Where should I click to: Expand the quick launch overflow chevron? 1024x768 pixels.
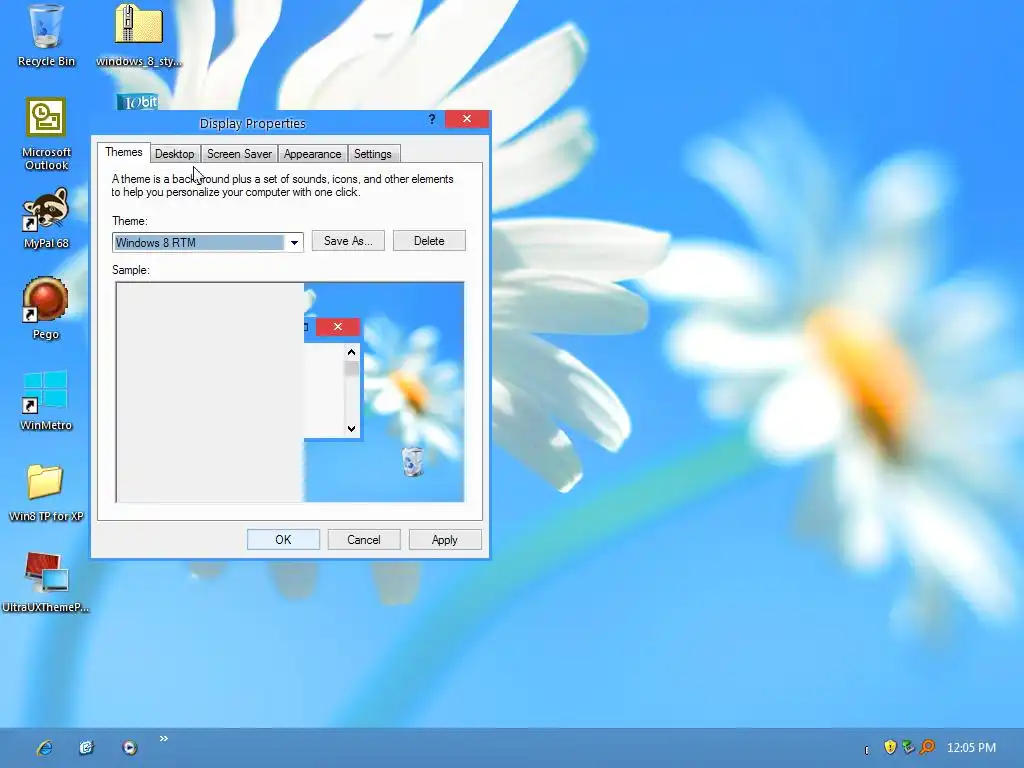coord(164,739)
